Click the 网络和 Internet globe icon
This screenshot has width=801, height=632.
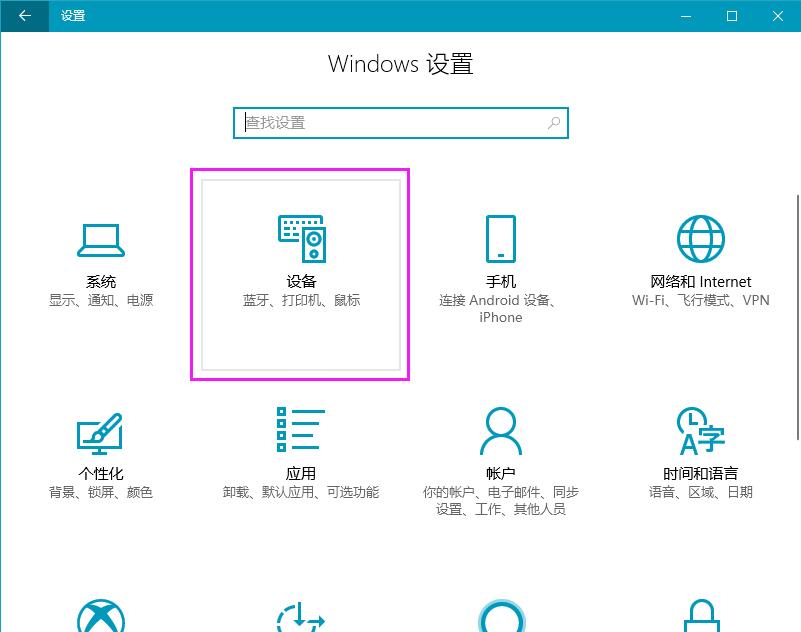[x=699, y=238]
